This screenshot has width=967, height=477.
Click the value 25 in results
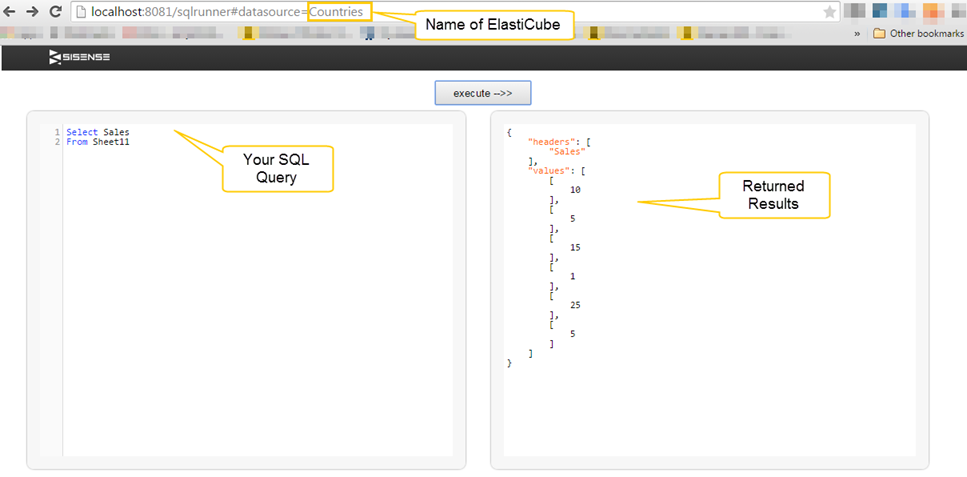point(575,305)
